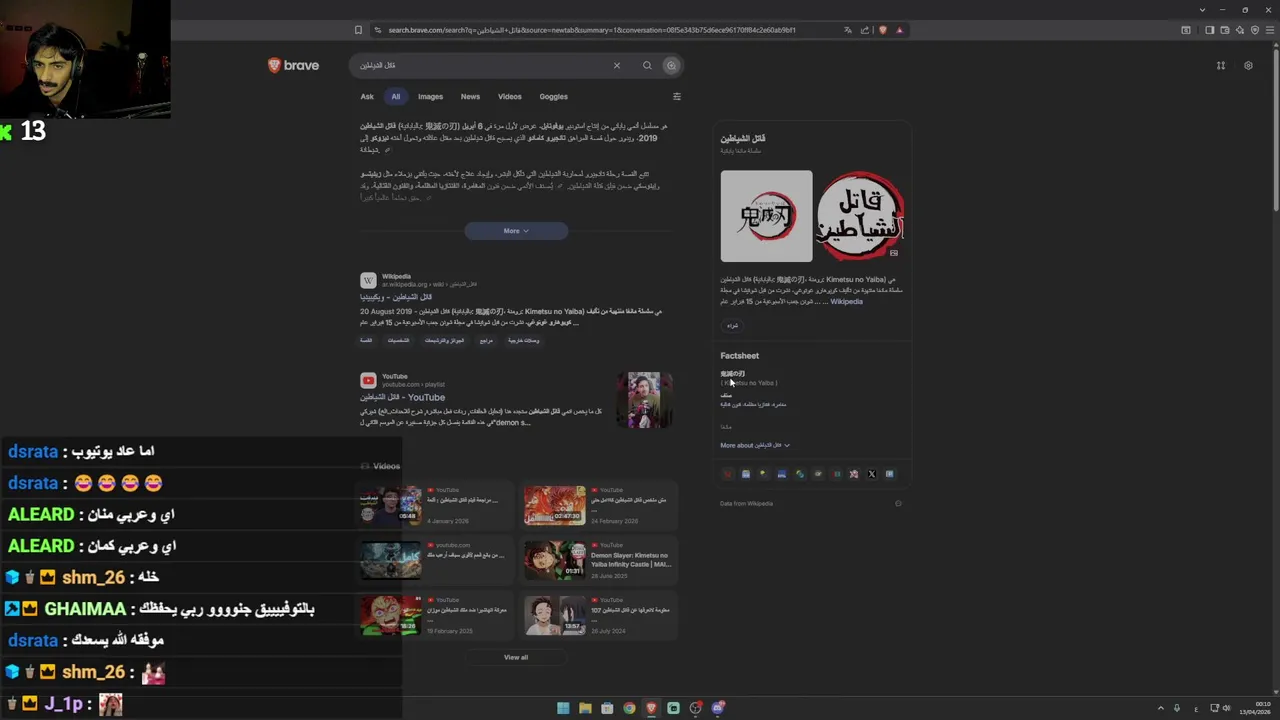Click the Factsheet heading

[x=739, y=355]
